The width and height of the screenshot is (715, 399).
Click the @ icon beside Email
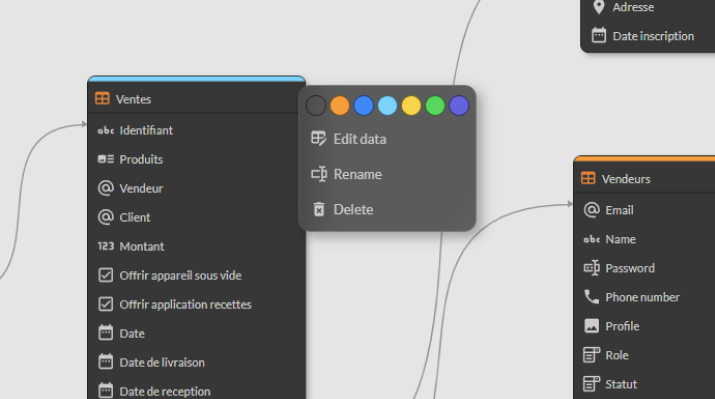pos(592,210)
